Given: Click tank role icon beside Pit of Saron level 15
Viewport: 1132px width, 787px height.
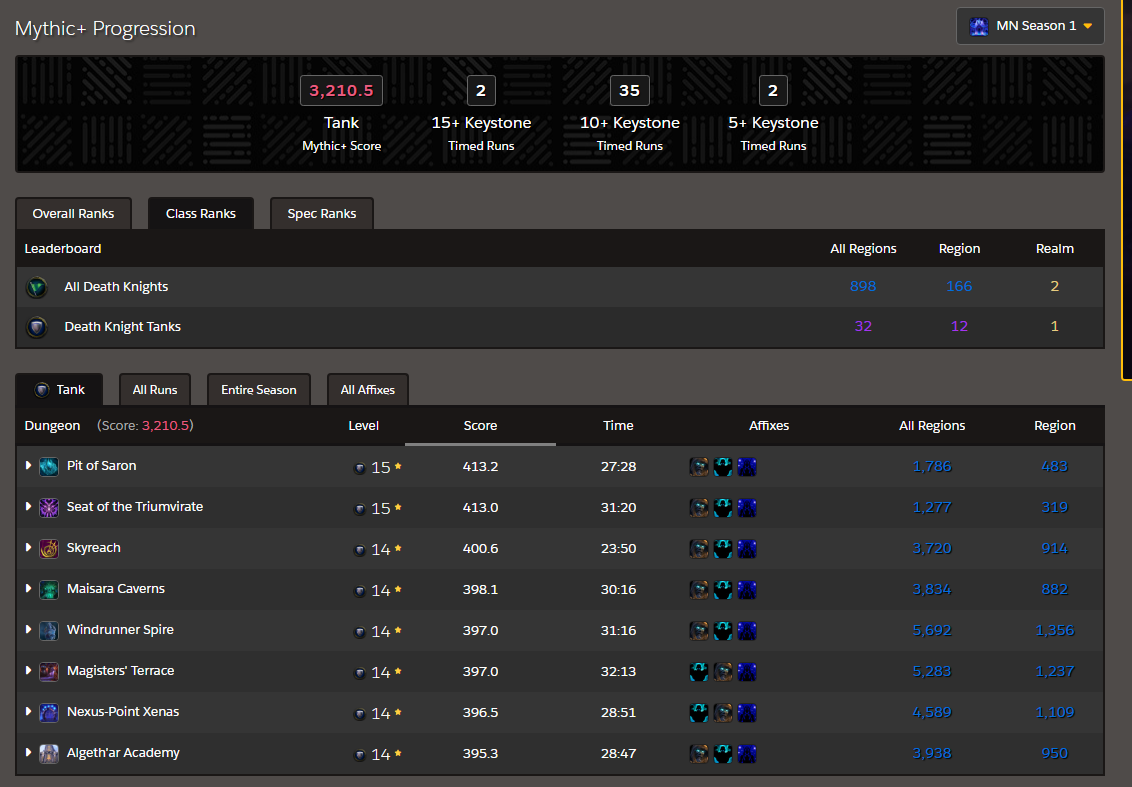Looking at the screenshot, I should point(360,468).
